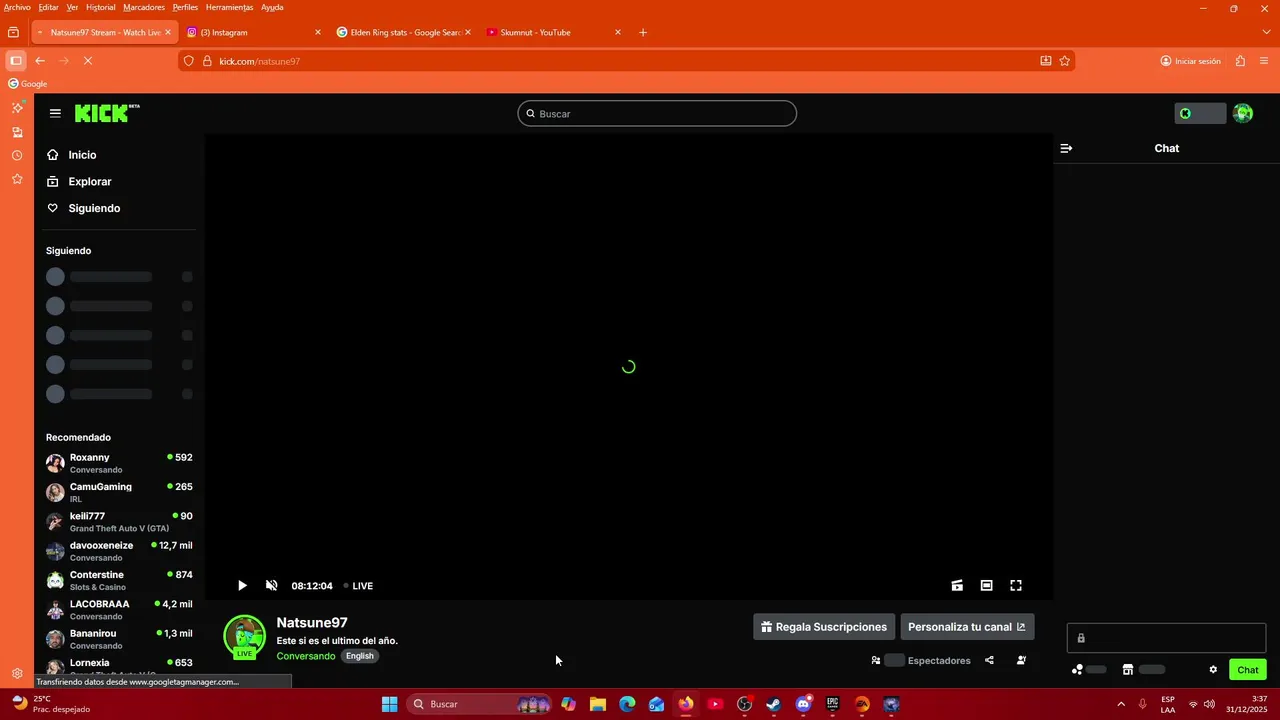Open the Natsune97 channel avatar
1280x720 pixels.
(x=244, y=636)
